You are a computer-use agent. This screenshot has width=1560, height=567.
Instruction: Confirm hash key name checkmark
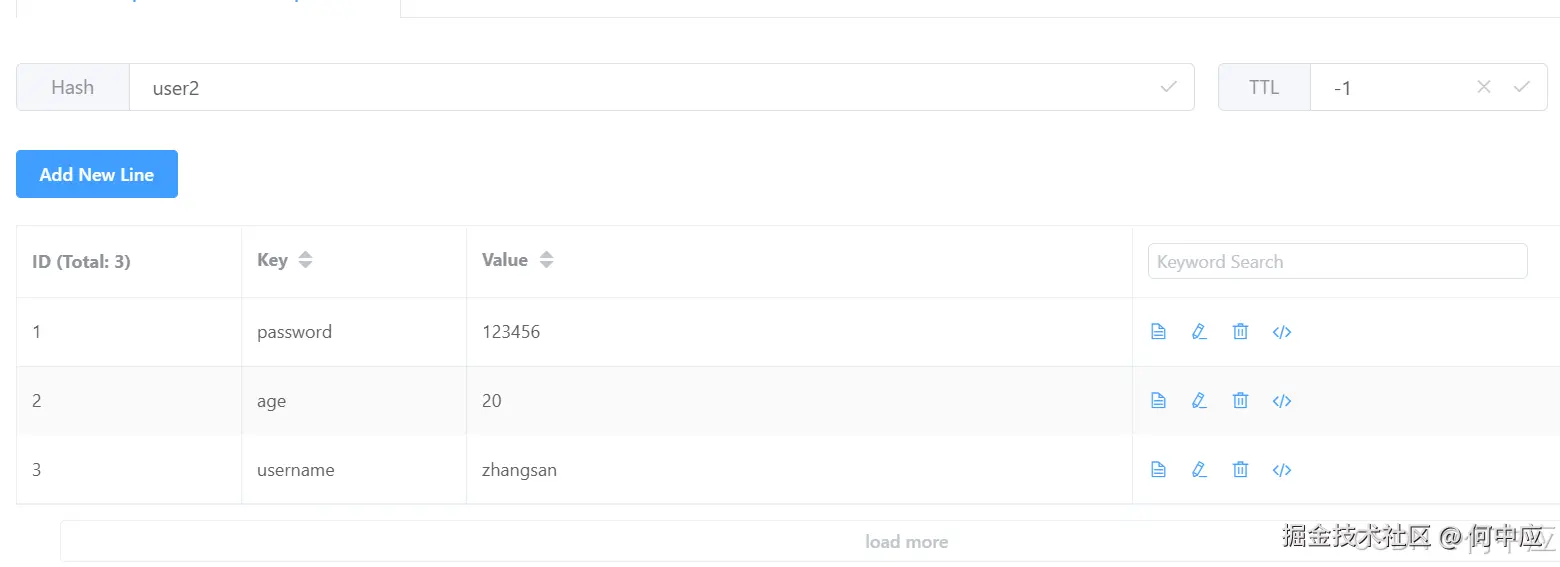[1168, 87]
